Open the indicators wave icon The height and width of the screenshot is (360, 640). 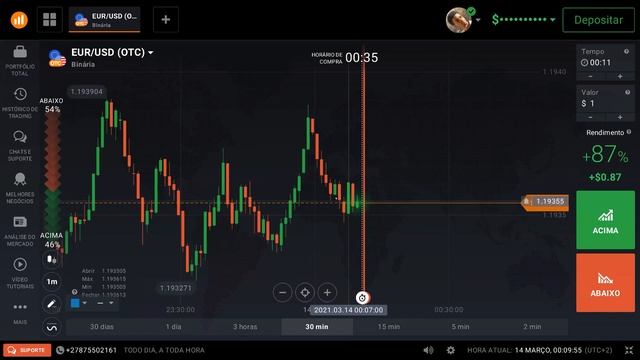click(52, 327)
